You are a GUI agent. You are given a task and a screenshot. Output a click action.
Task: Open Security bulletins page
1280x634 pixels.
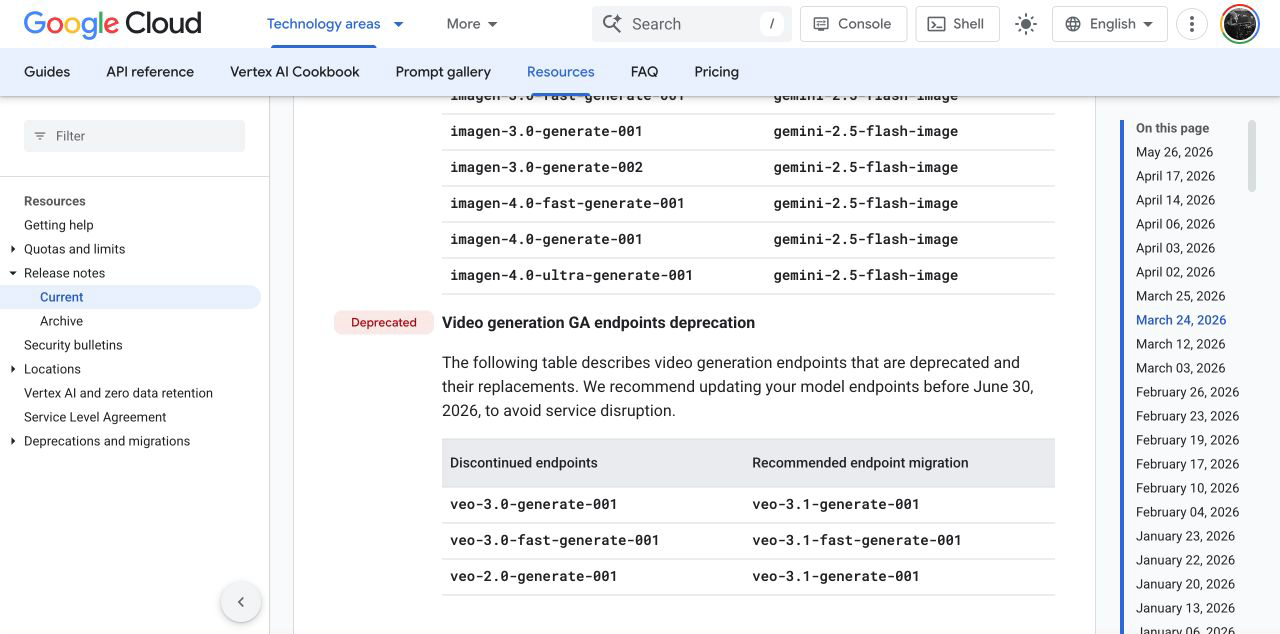[x=73, y=345]
